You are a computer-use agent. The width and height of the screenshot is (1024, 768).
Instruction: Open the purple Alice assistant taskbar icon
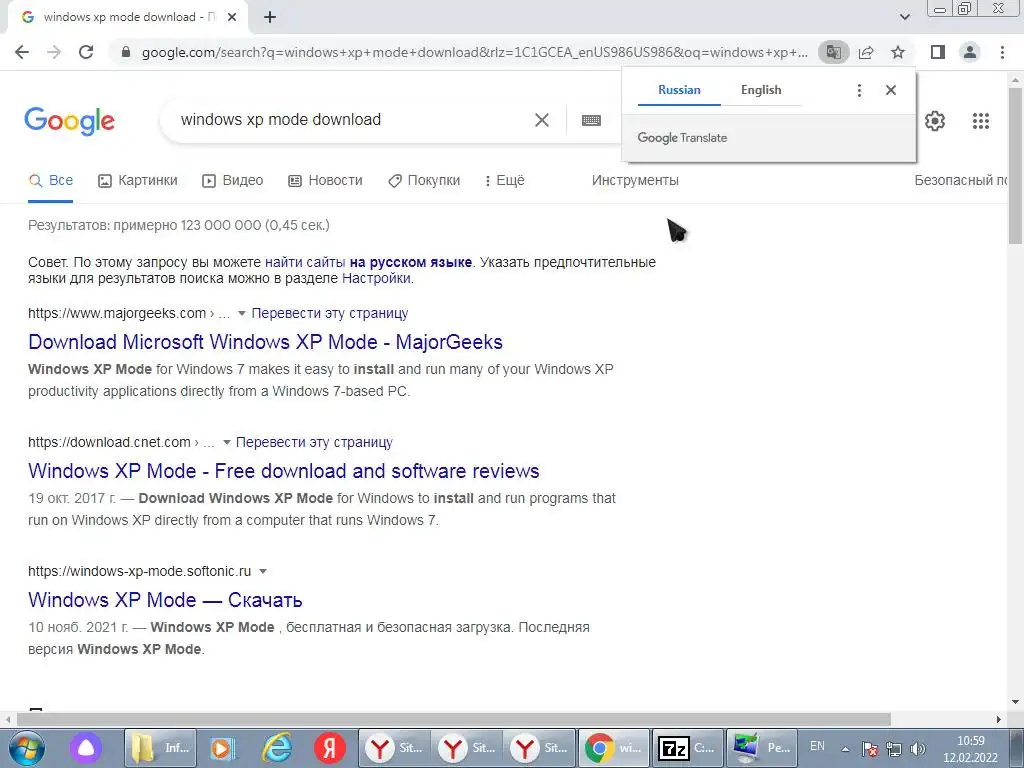click(86, 748)
